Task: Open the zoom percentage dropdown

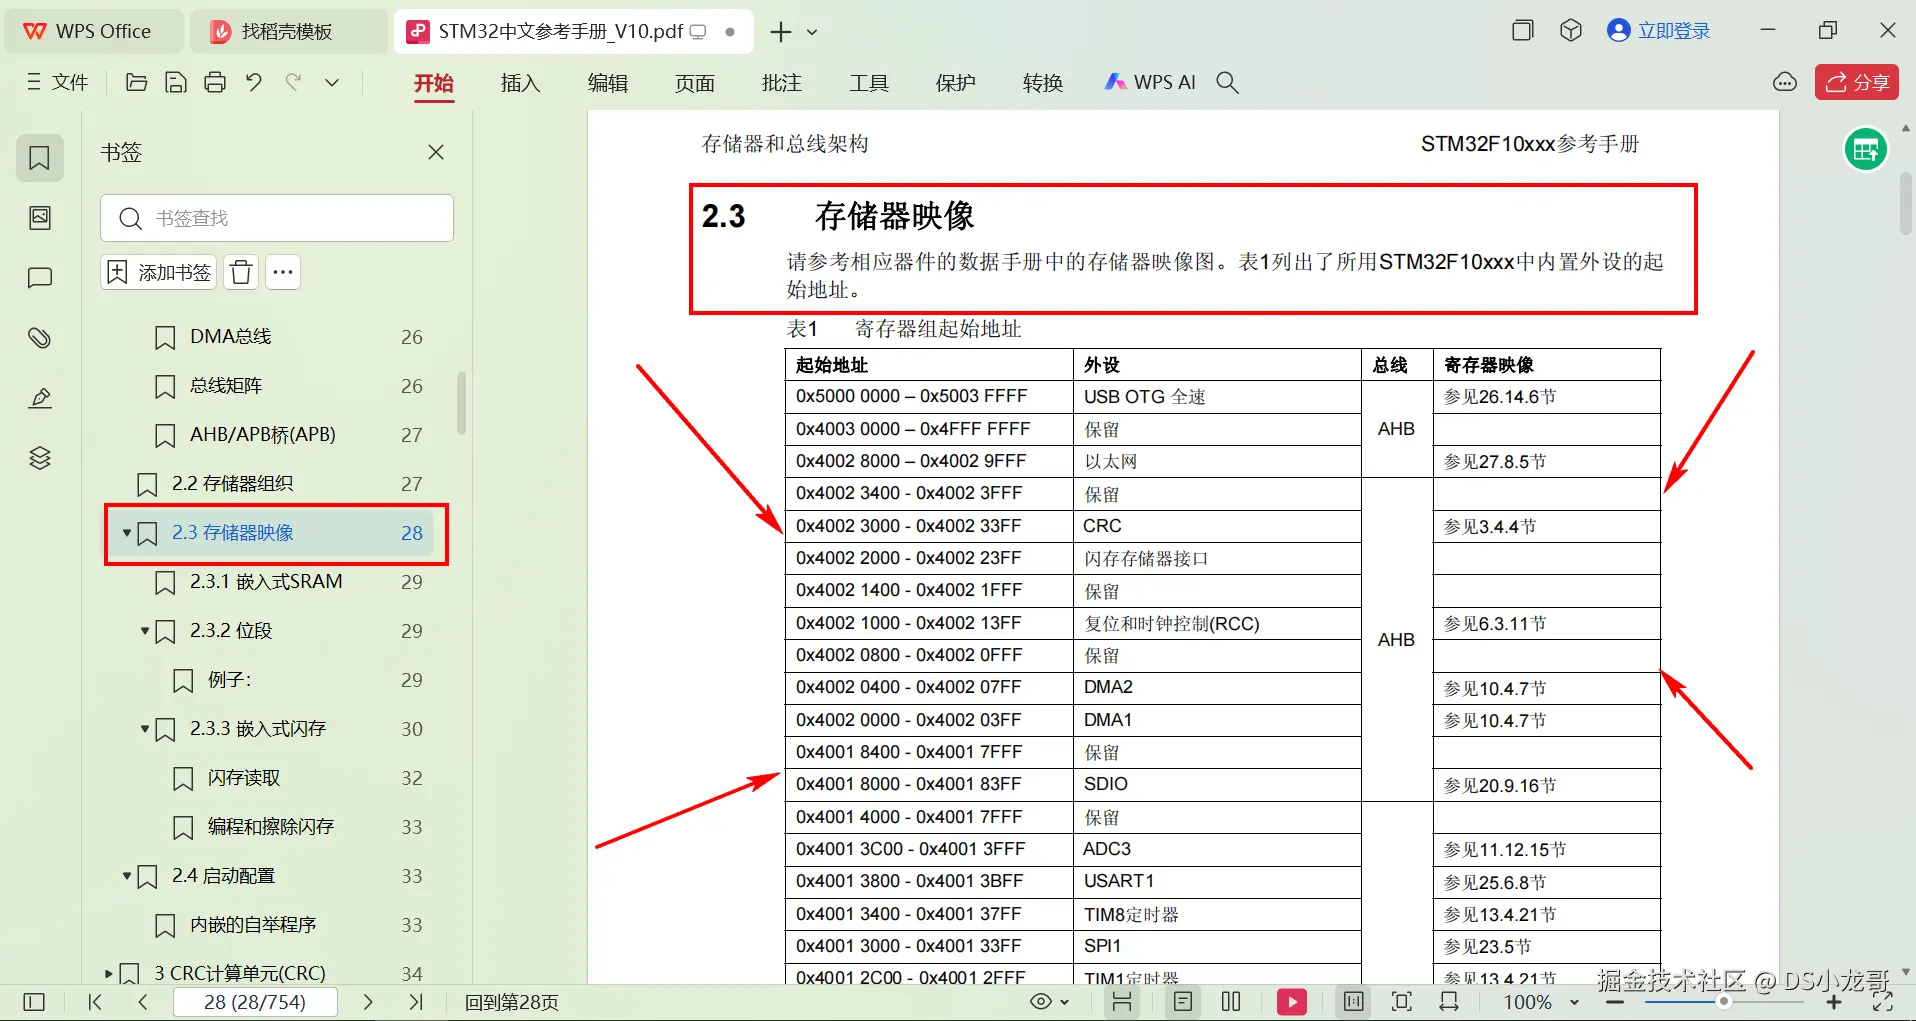Action: click(1575, 1002)
